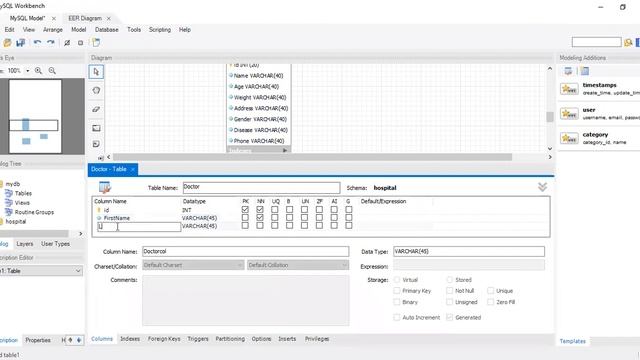Click the move down arrow icon
The height and width of the screenshot is (360, 640).
pyautogui.click(x=79, y=340)
